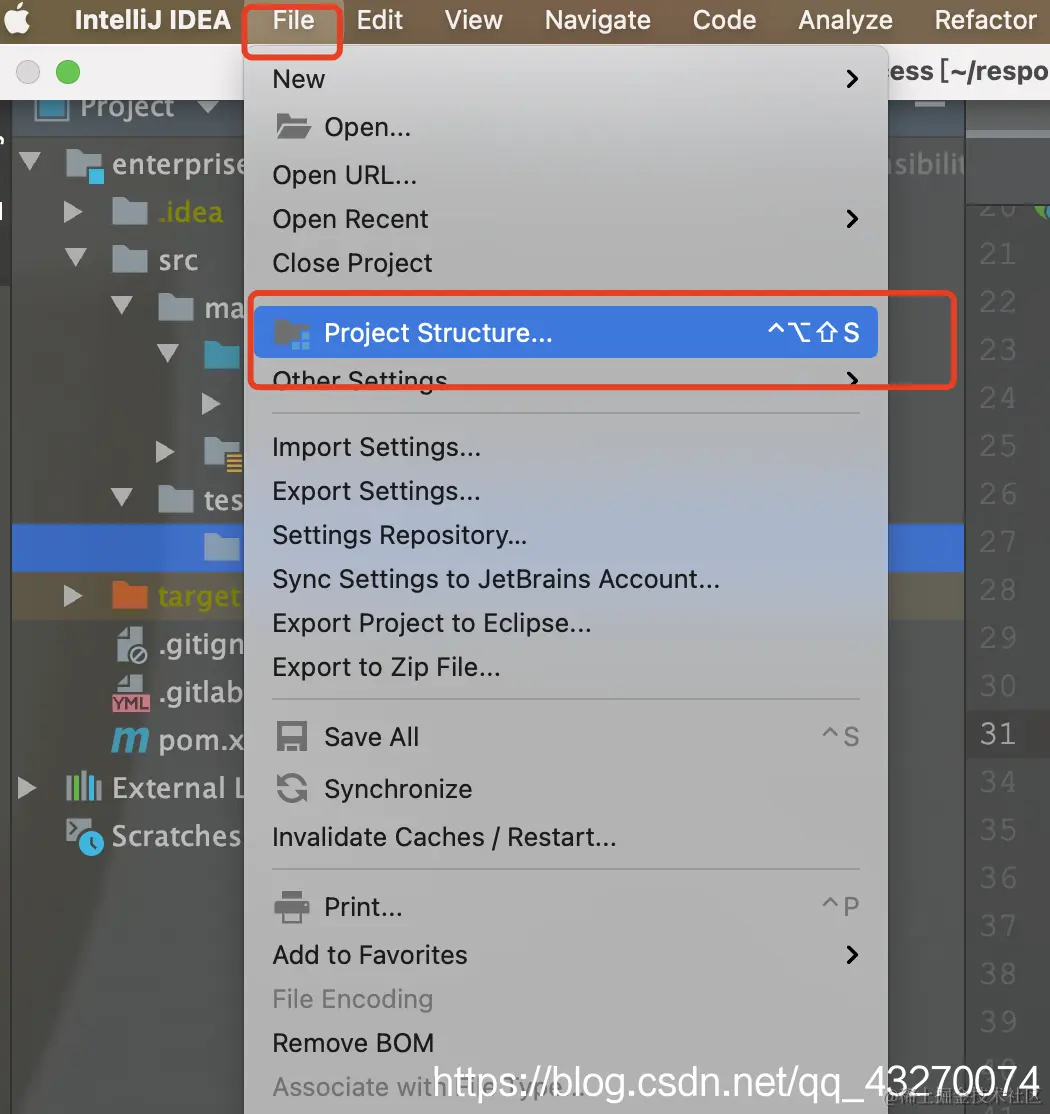Viewport: 1050px width, 1114px height.
Task: Open the Navigate menu
Action: pos(597,20)
